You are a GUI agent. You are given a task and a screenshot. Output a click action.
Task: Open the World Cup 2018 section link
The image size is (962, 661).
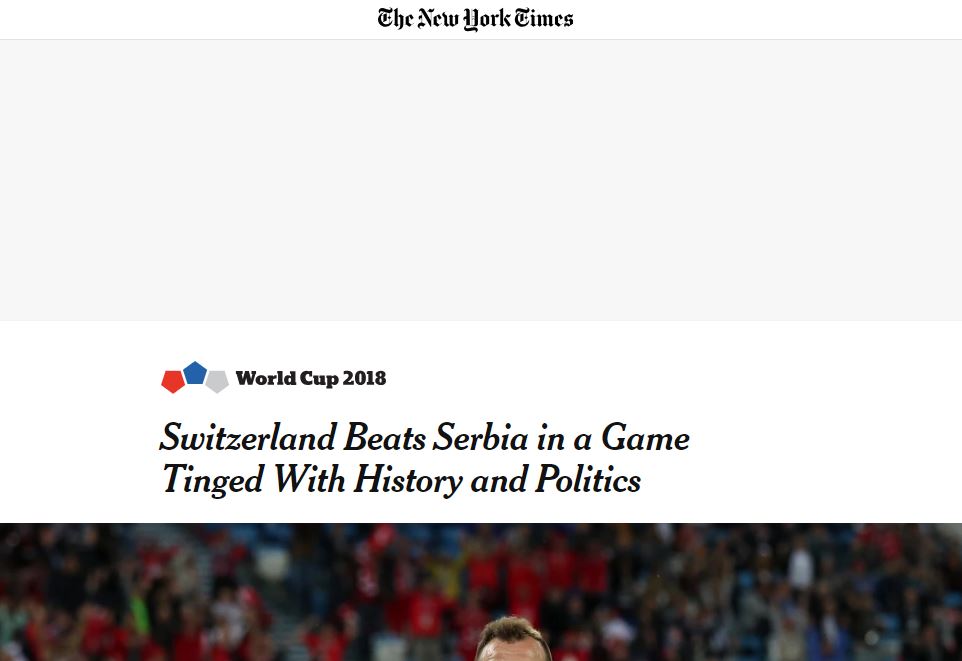coord(310,379)
